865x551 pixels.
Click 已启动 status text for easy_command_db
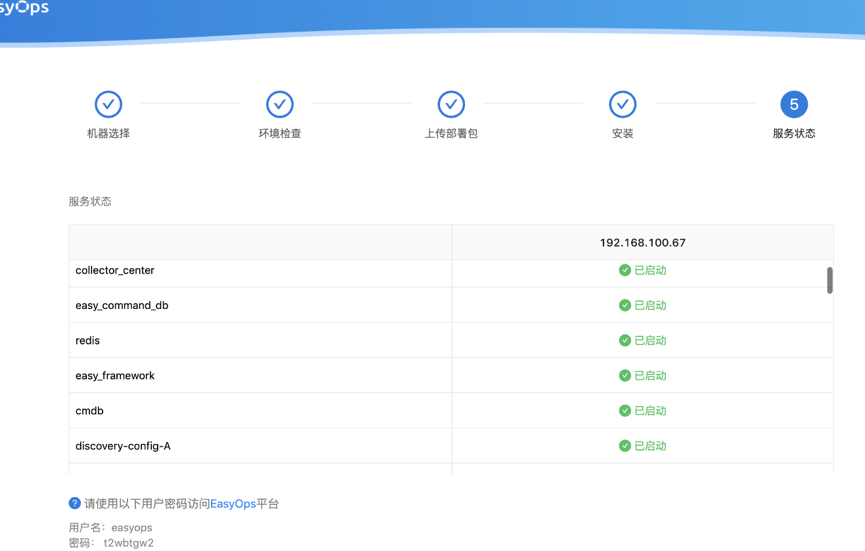point(650,306)
